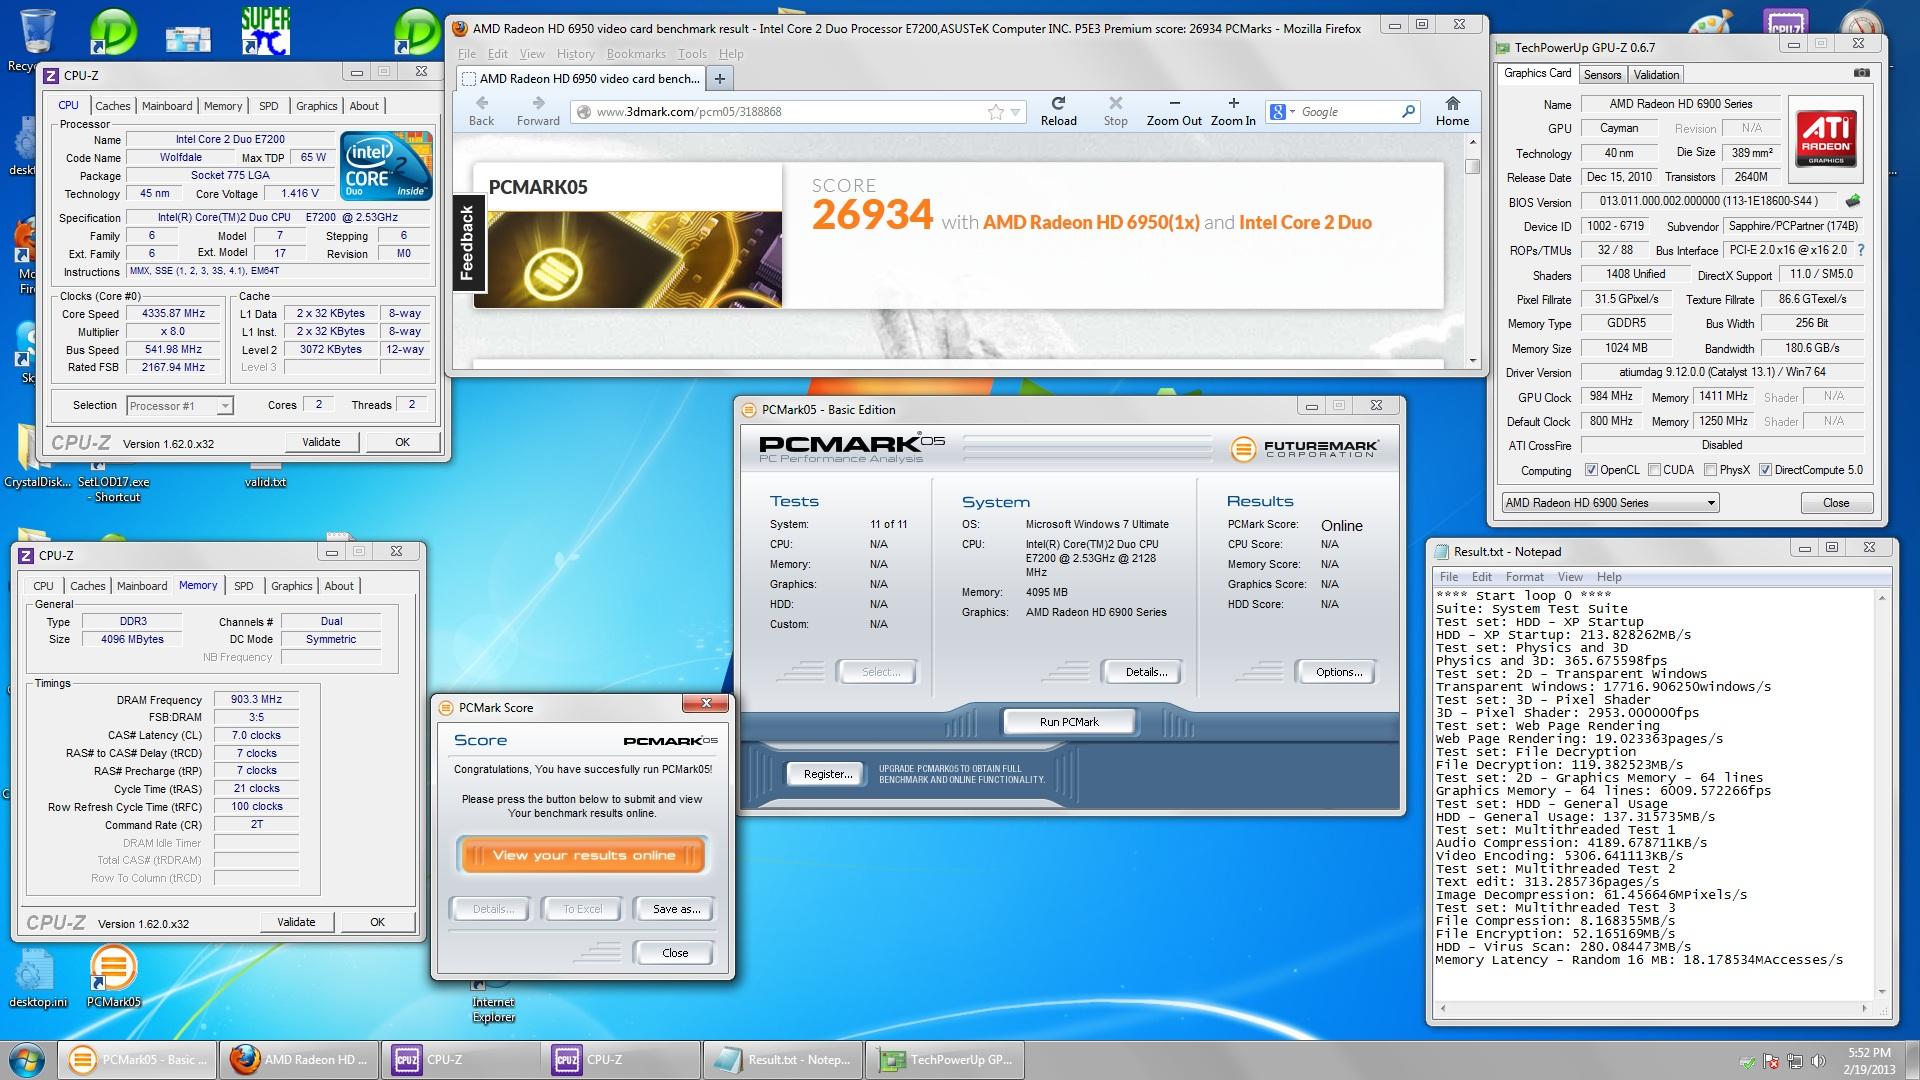1920x1080 pixels.
Task: Open the network status tray icon
Action: 1795,1061
